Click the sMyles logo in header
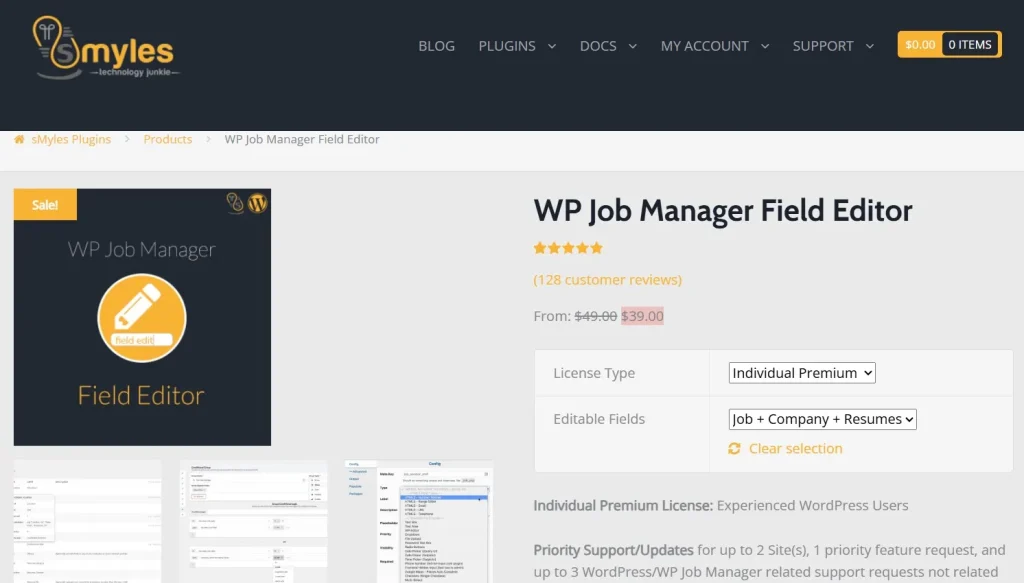Screen dimensions: 1024x583 click(x=104, y=47)
